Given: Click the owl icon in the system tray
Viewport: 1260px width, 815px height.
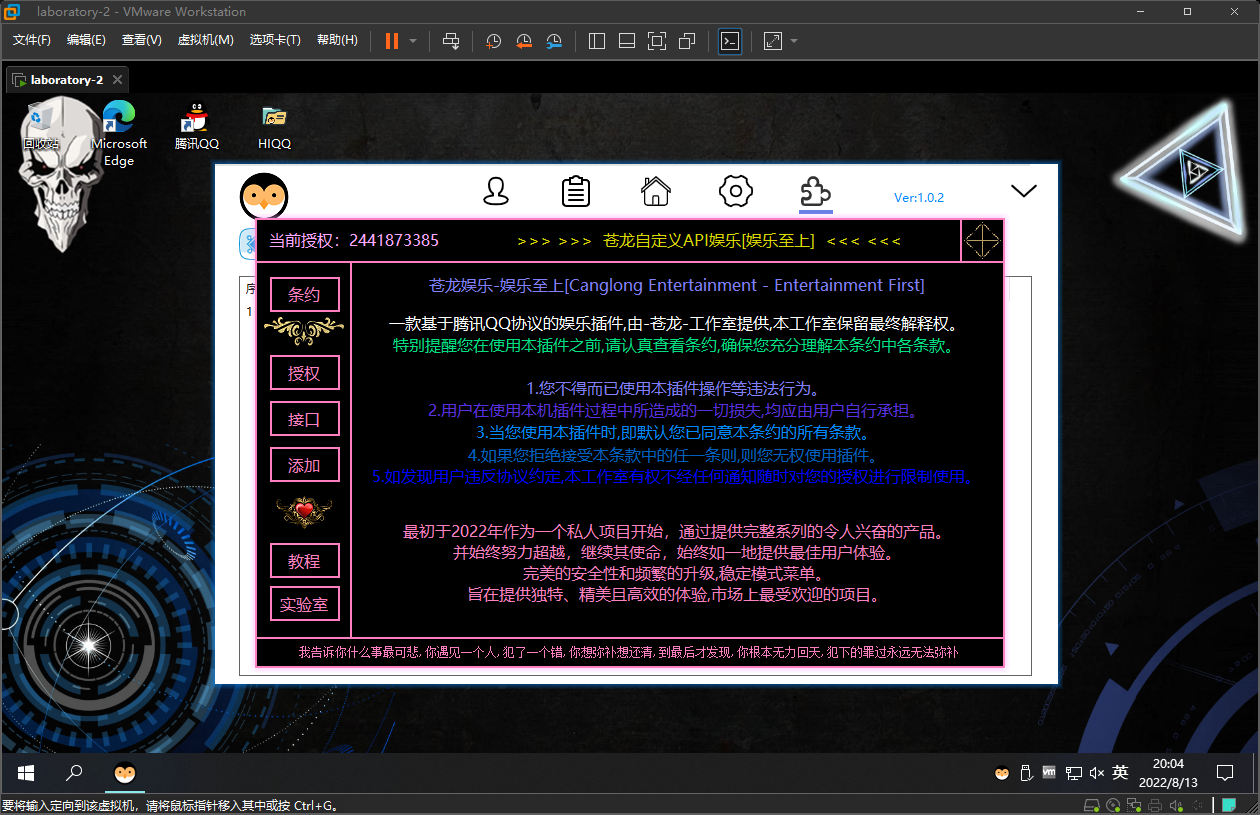Looking at the screenshot, I should [1001, 773].
